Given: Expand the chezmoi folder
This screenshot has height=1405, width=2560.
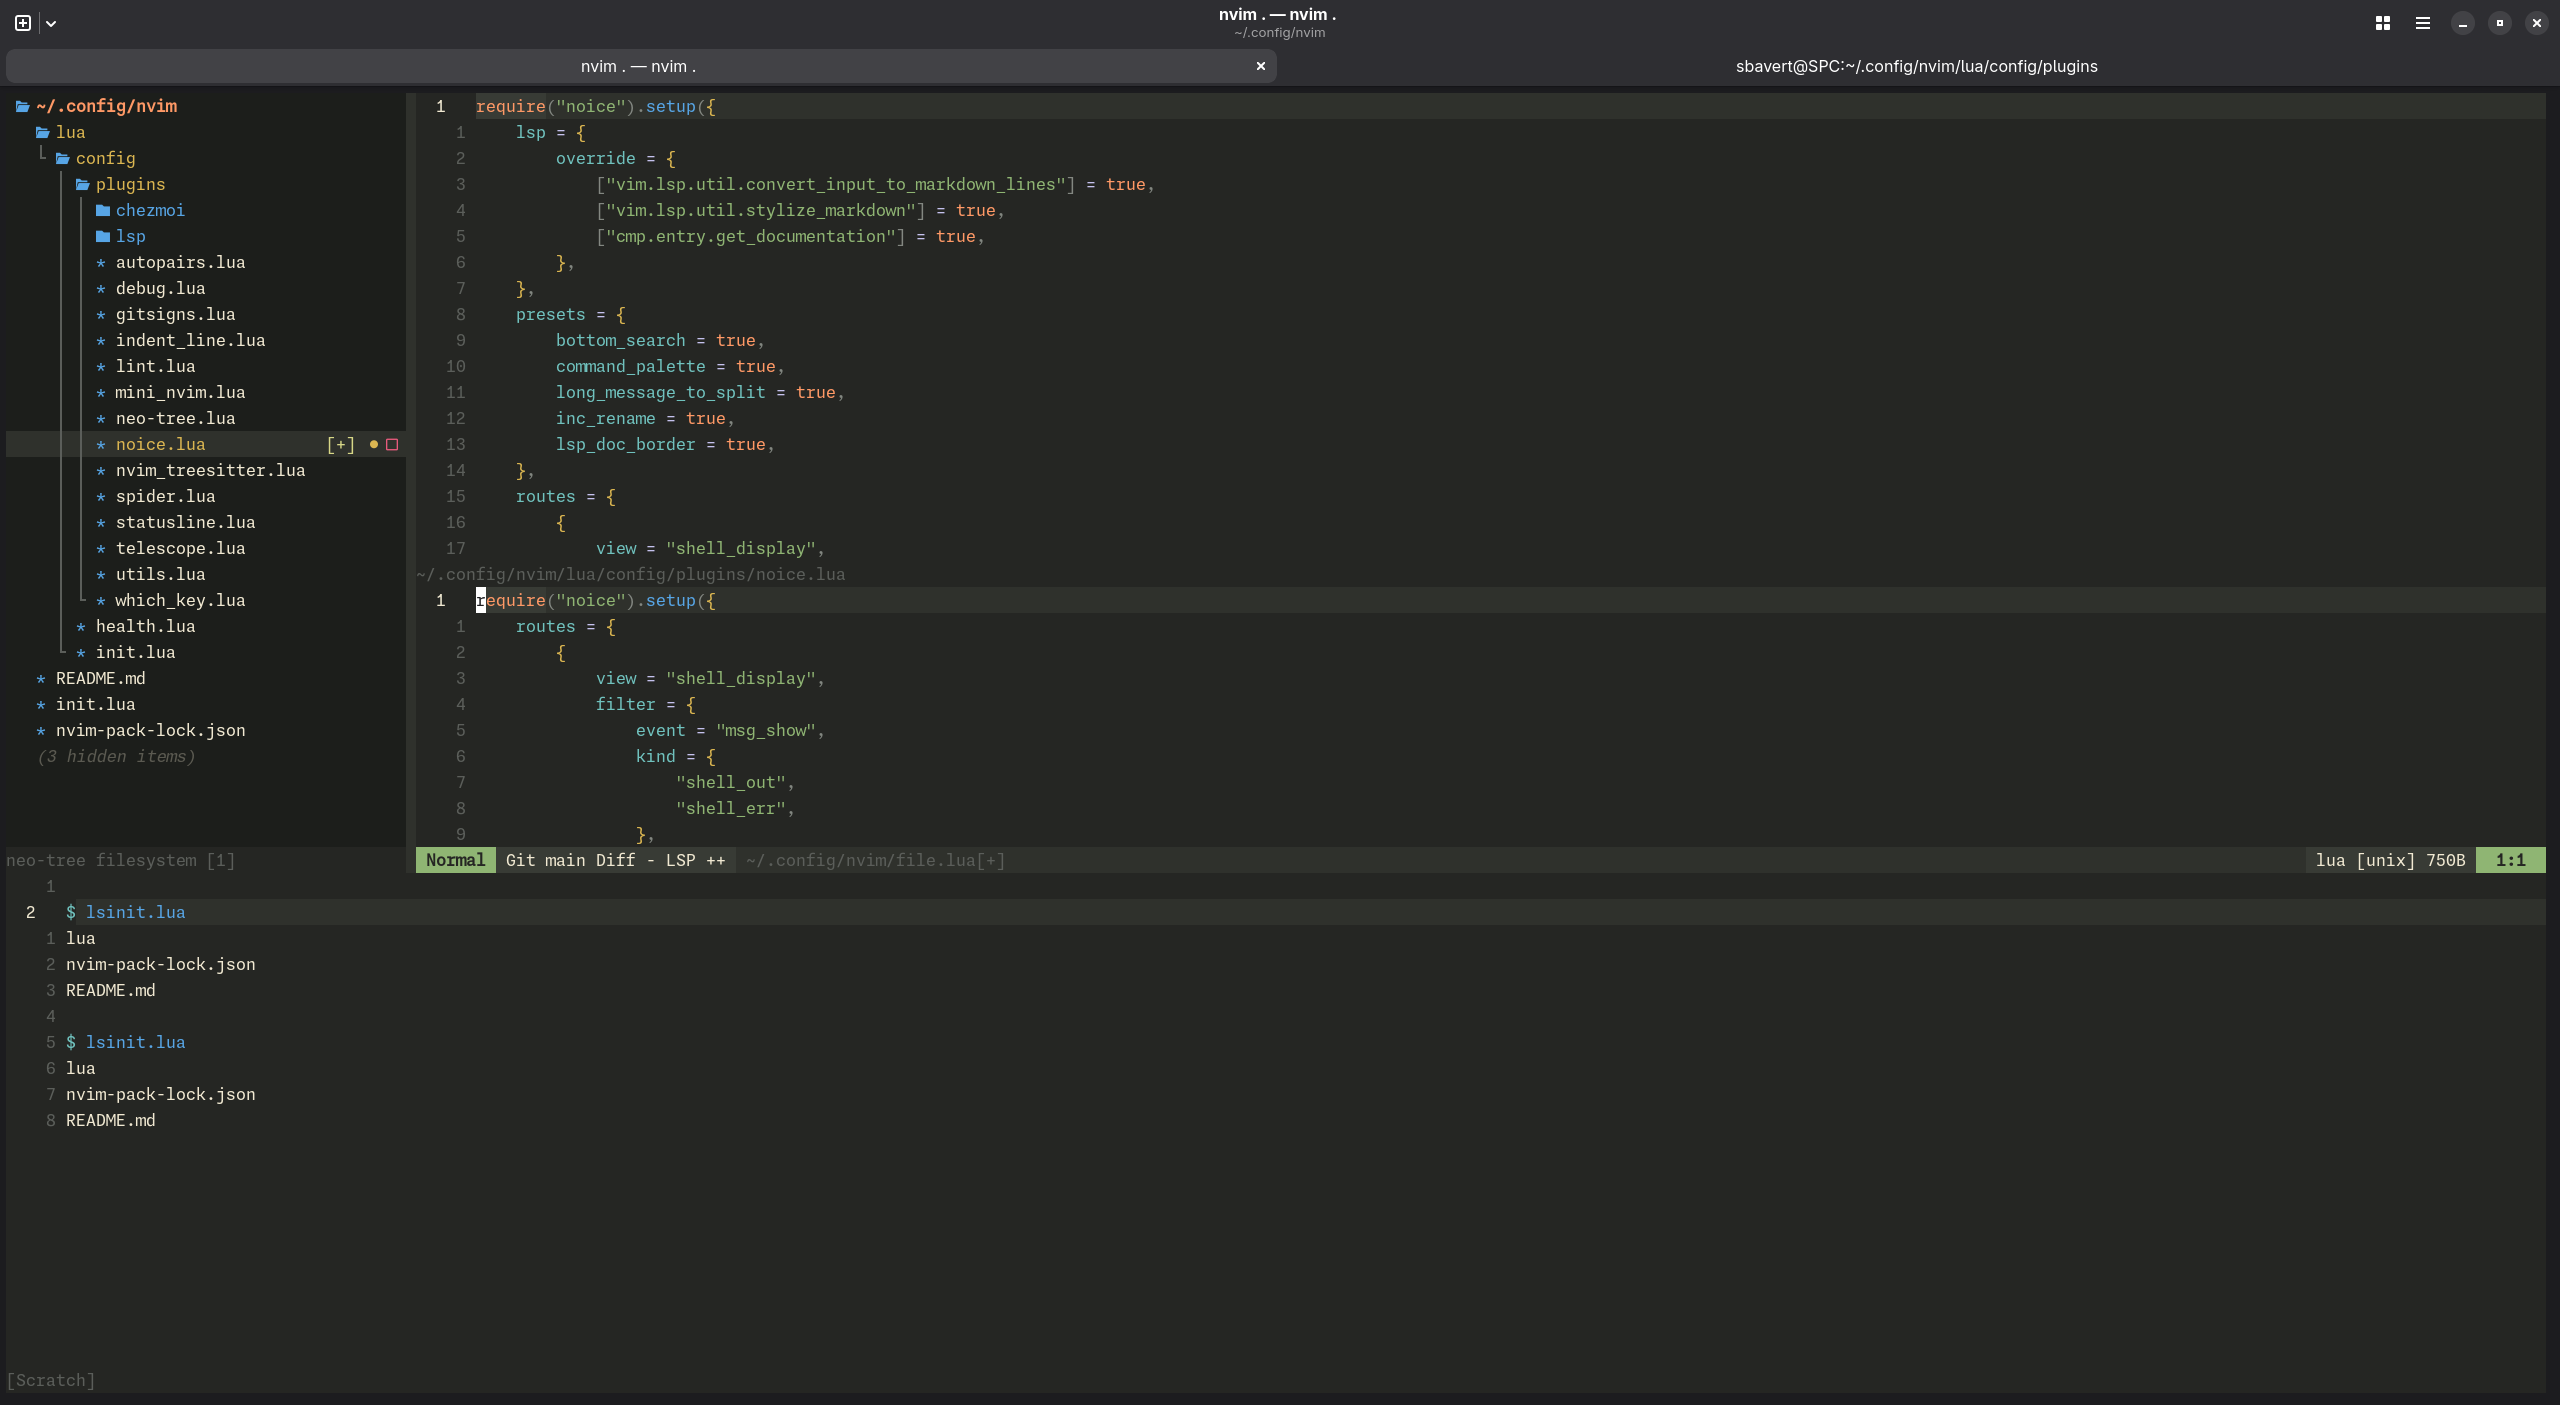Looking at the screenshot, I should point(140,210).
